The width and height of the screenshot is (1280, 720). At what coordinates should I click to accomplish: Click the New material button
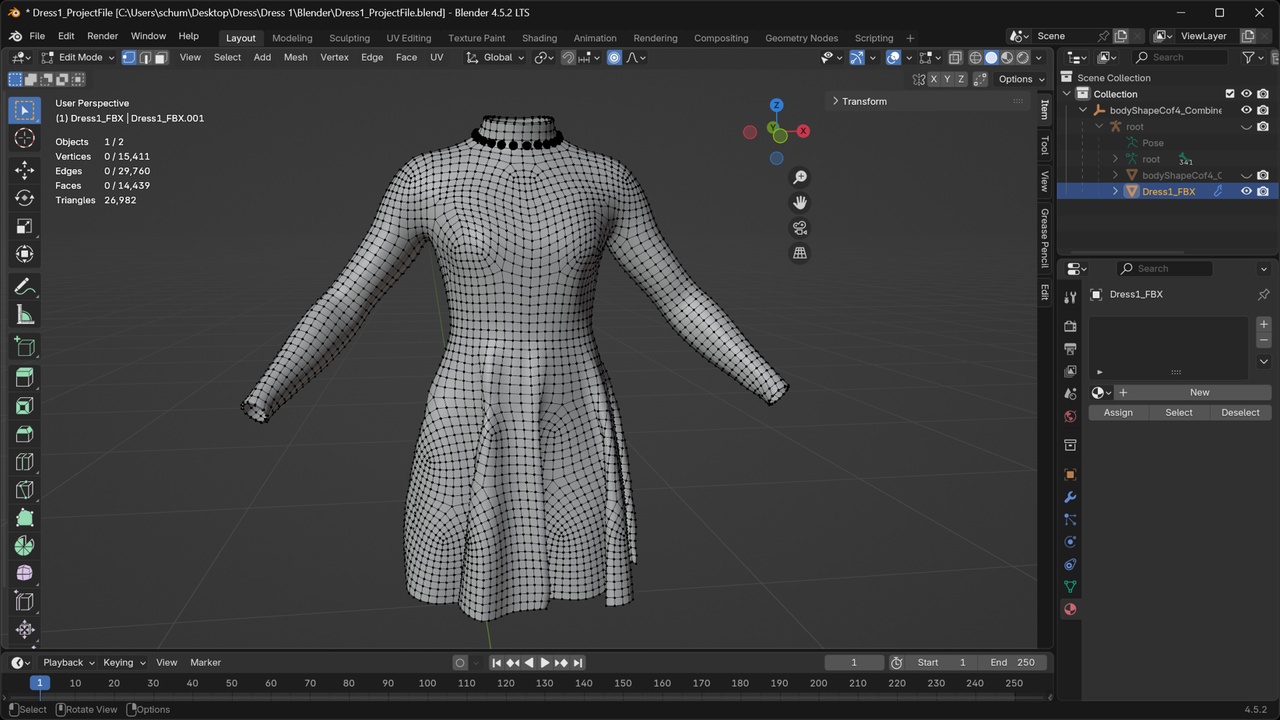coord(1200,392)
